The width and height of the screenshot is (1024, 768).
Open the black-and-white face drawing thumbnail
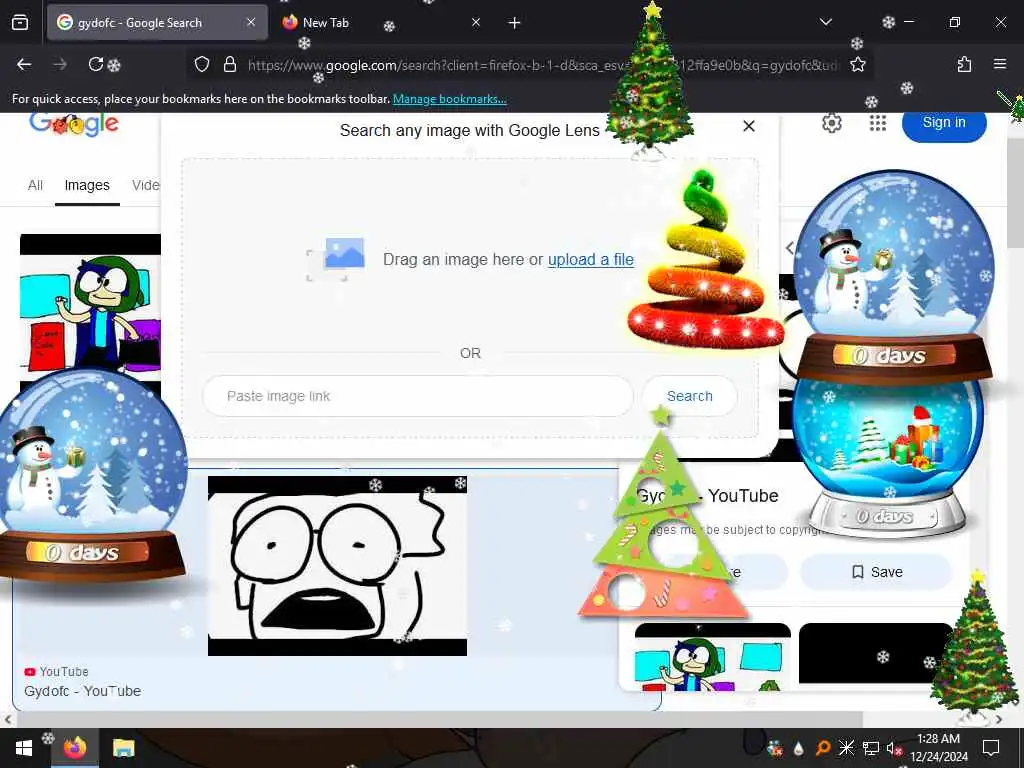(x=337, y=566)
